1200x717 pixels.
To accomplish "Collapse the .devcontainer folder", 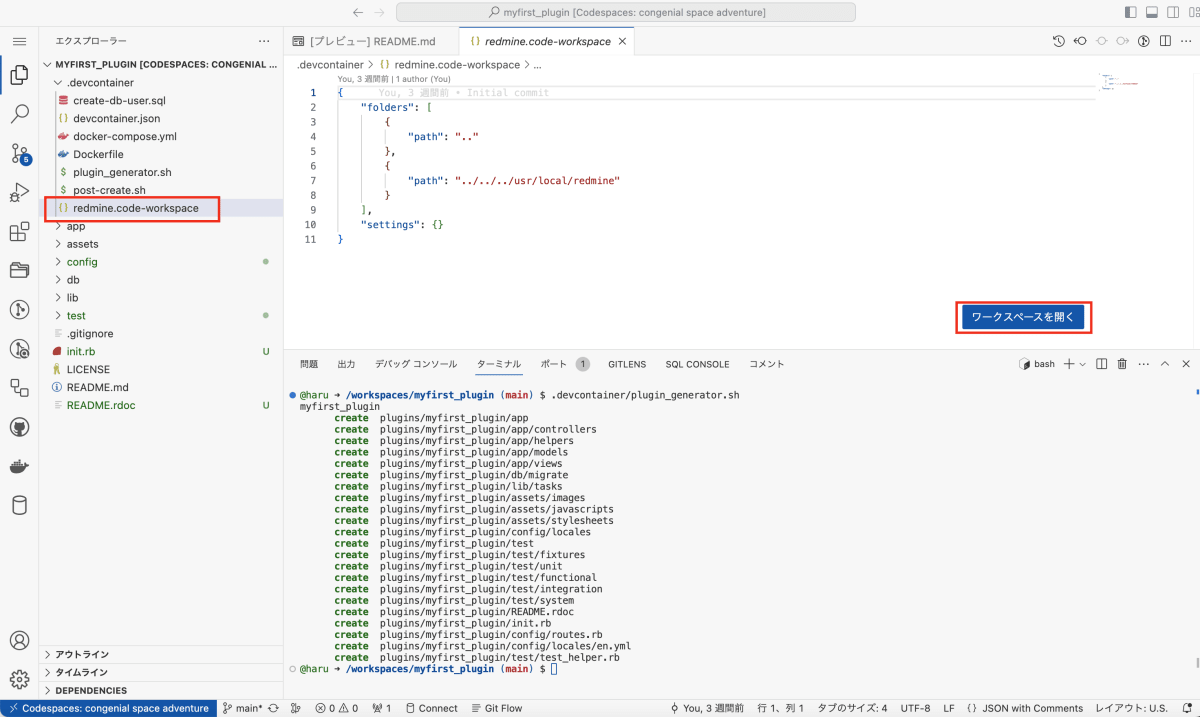I will 162,82.
